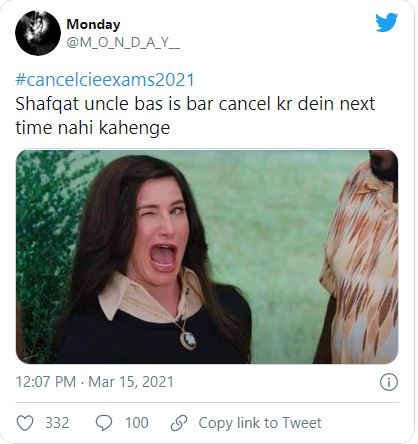Image resolution: width=418 pixels, height=444 pixels.
Task: Open the Monday profile avatar
Action: (x=38, y=33)
